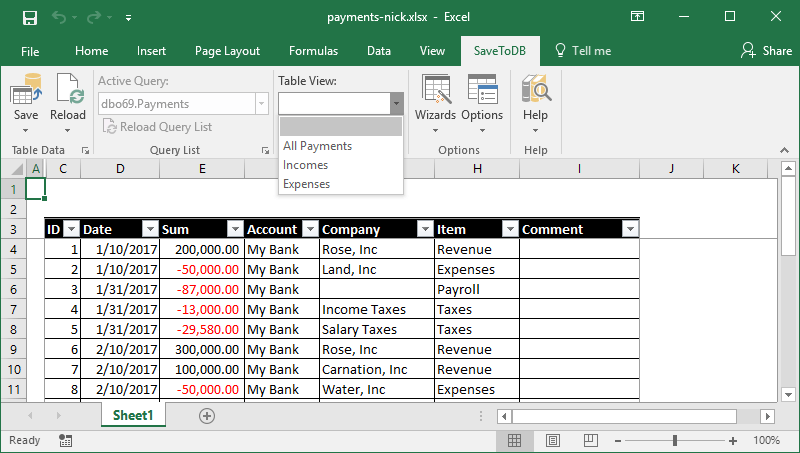Click the Select All corner triangle
The height and width of the screenshot is (453, 800).
coord(16,169)
